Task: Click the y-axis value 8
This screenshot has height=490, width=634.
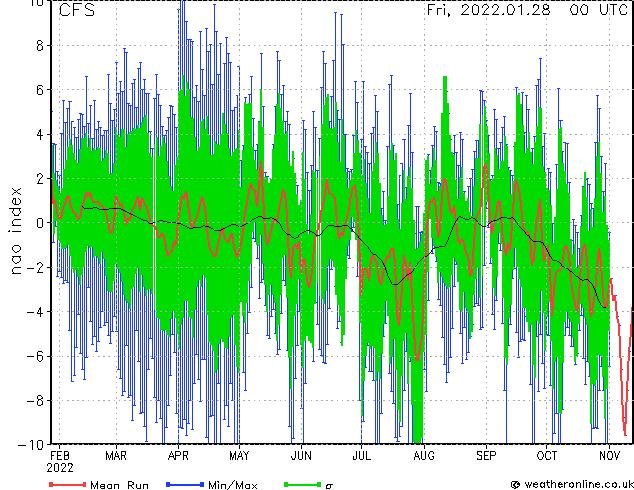Action: (x=40, y=46)
